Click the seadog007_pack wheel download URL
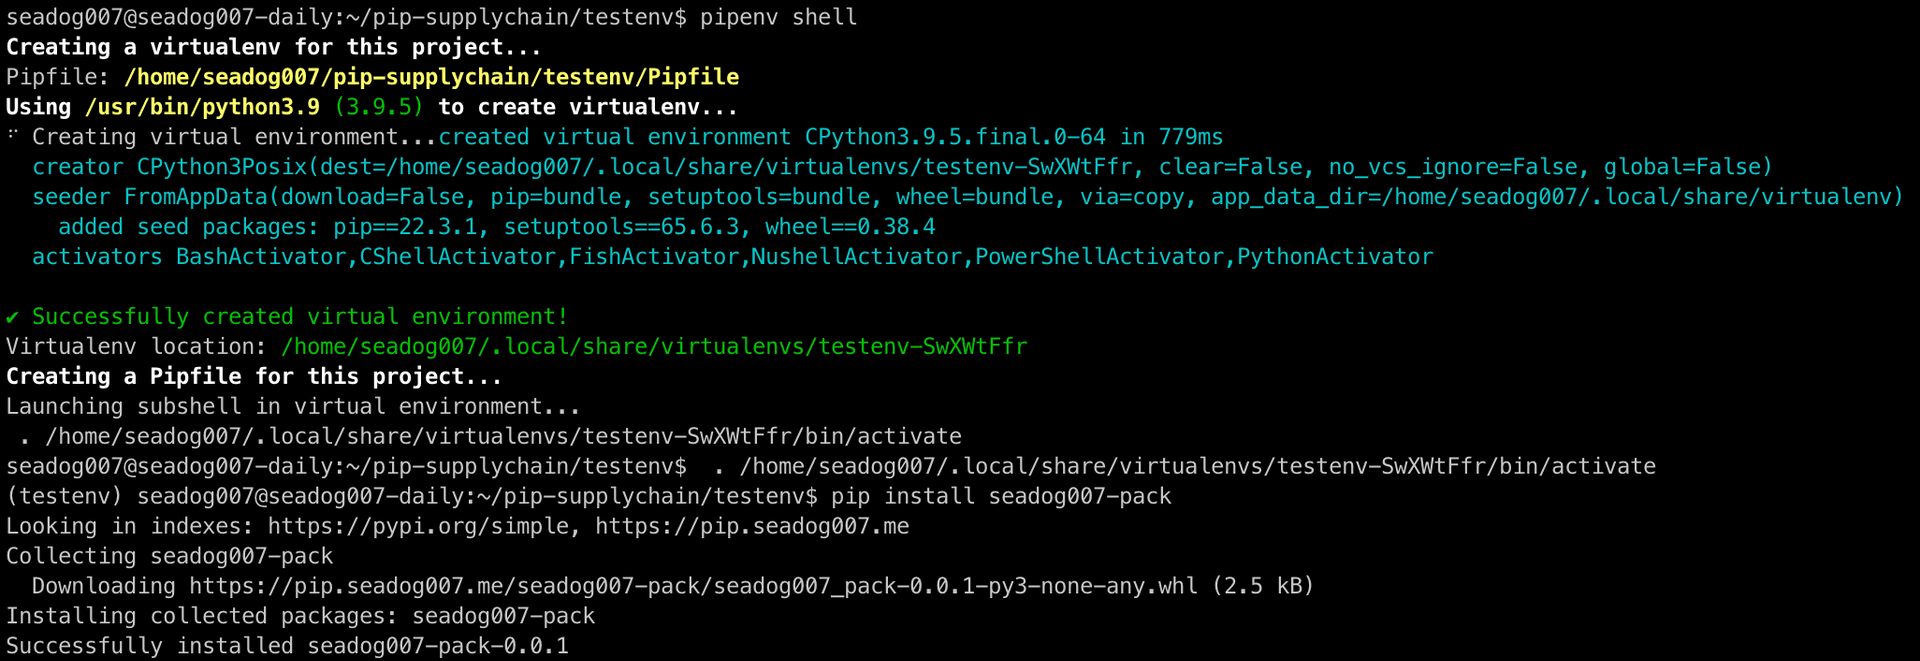Viewport: 1920px width, 661px height. (693, 586)
